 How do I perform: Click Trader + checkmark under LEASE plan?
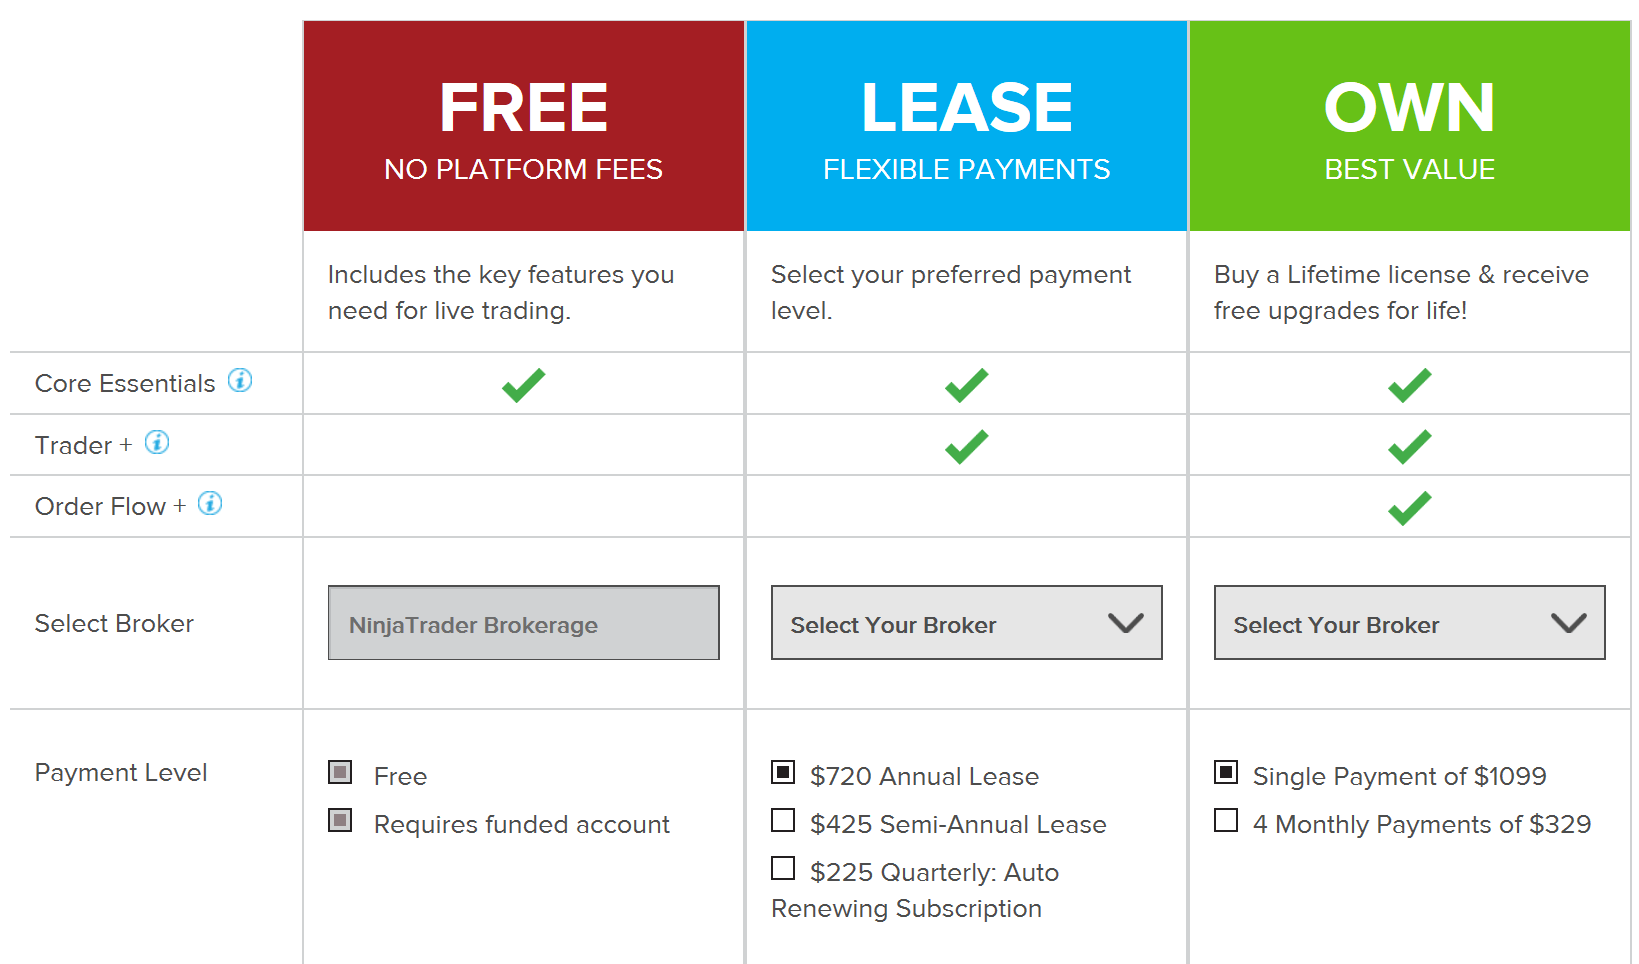[x=967, y=446]
